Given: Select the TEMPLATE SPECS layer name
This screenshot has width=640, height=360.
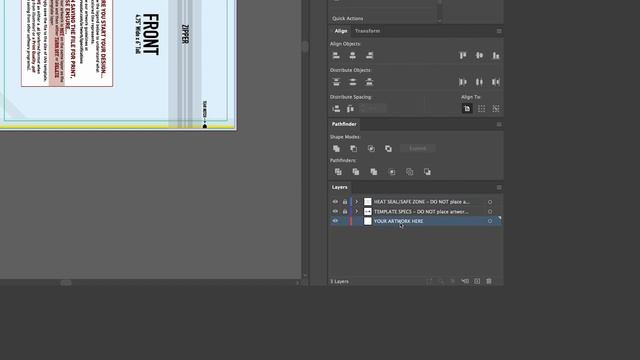Looking at the screenshot, I should 421,211.
